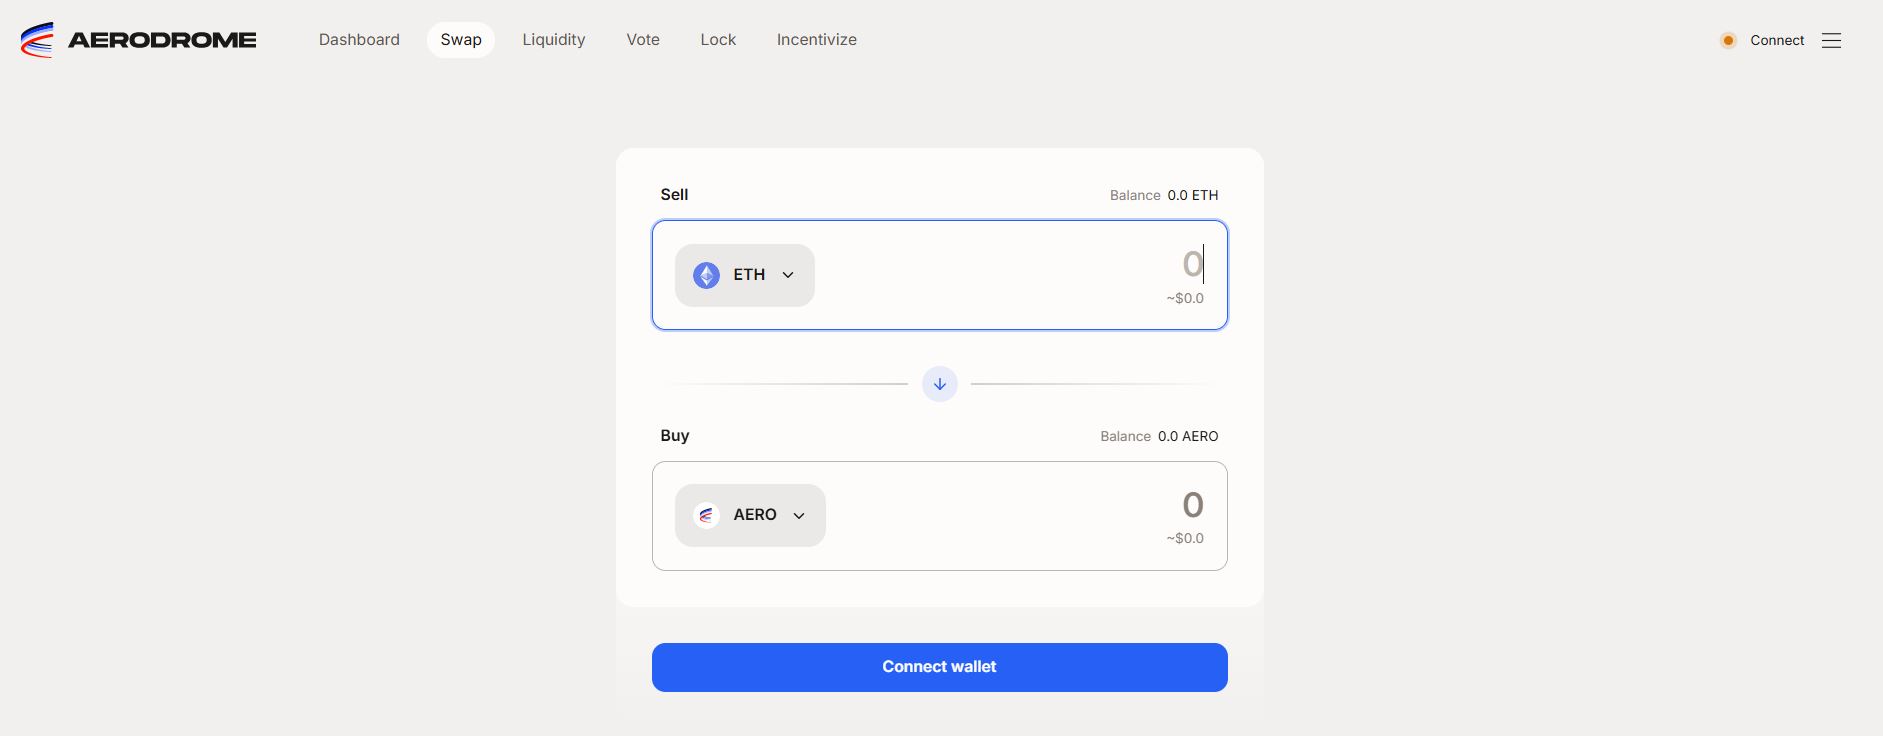Open the Dashboard tab

click(x=359, y=40)
